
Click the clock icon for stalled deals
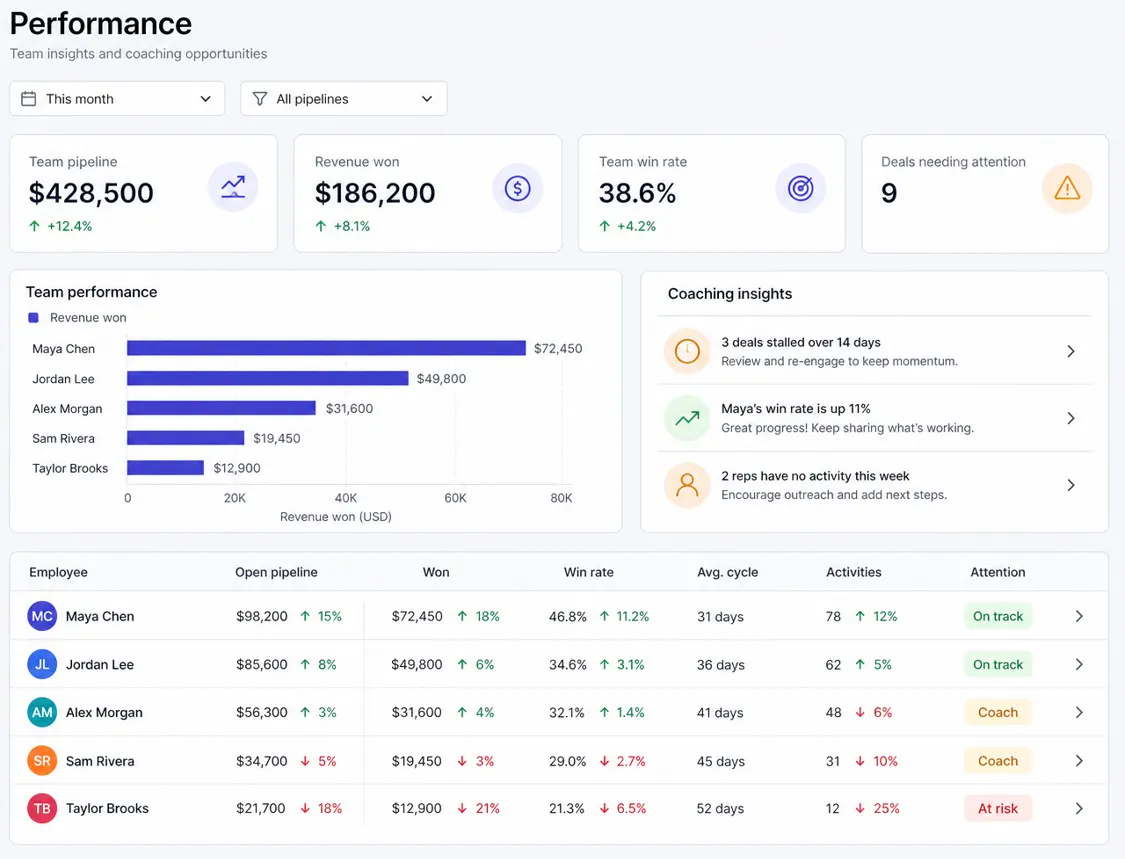pos(687,351)
